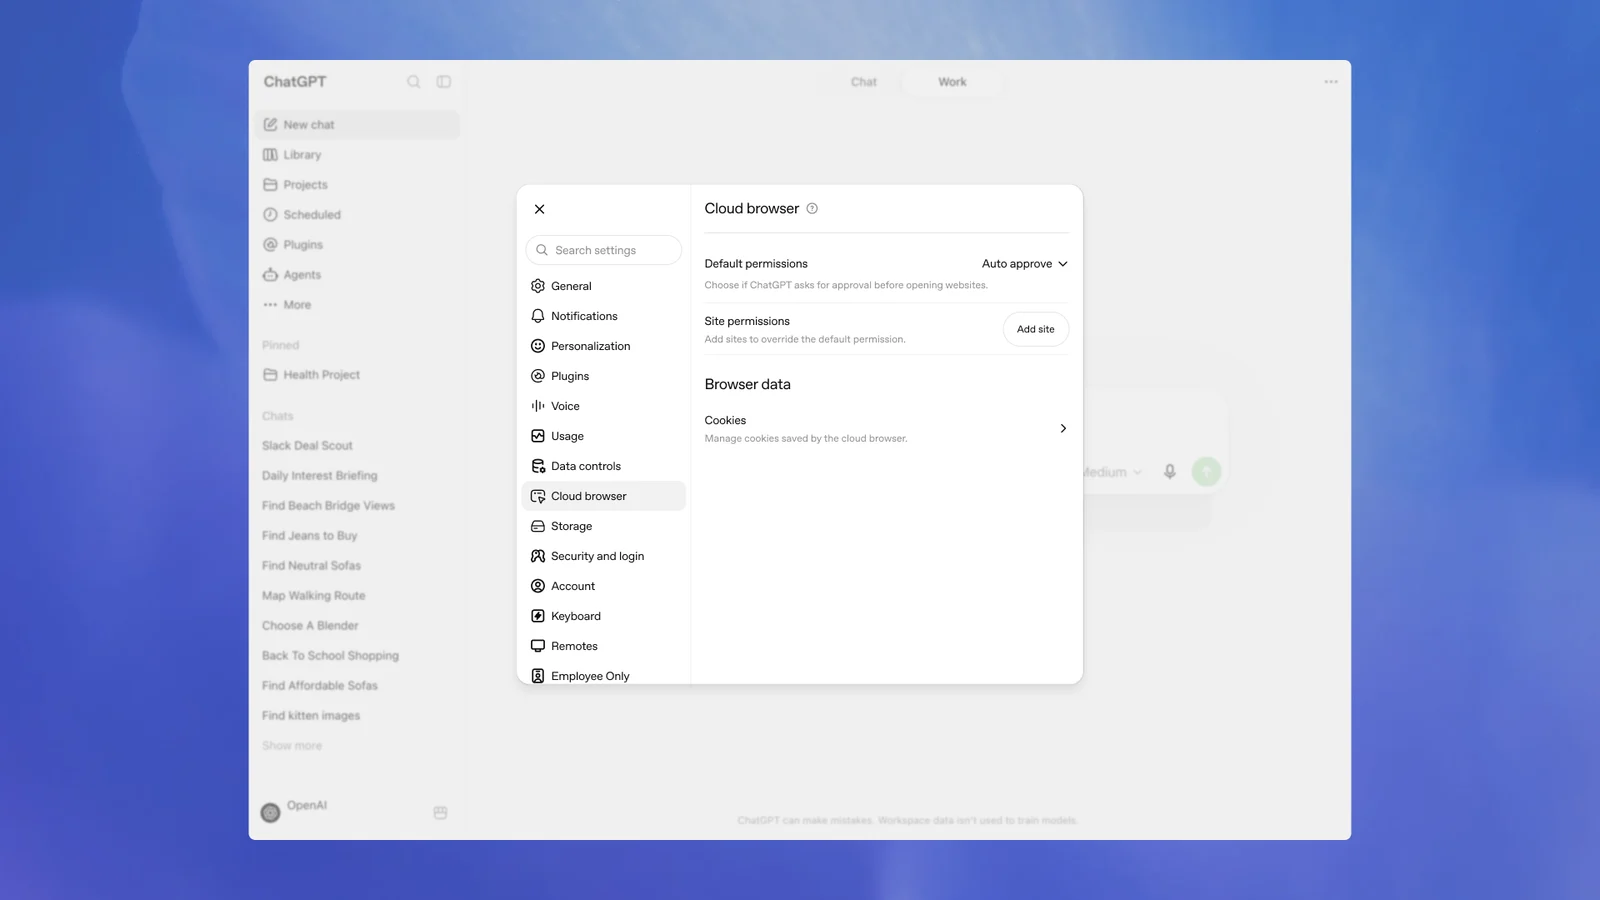Toggle the sidebar collapse icon
Screen dimensions: 1600x900
coord(444,82)
